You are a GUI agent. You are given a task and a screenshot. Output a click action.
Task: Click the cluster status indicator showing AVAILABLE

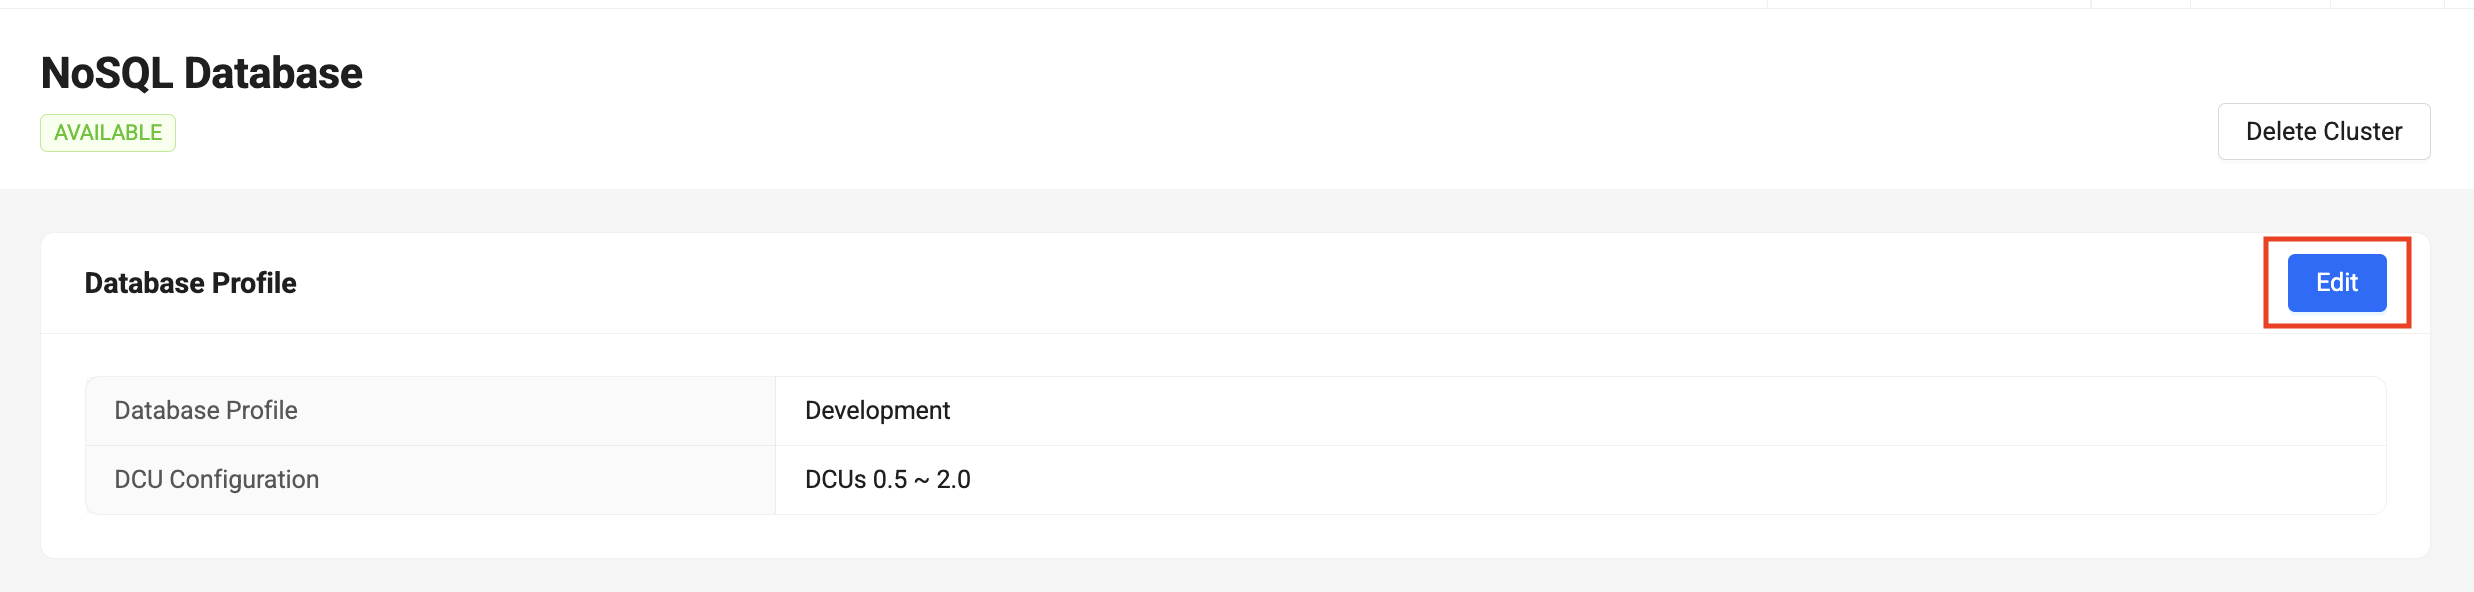(x=107, y=131)
